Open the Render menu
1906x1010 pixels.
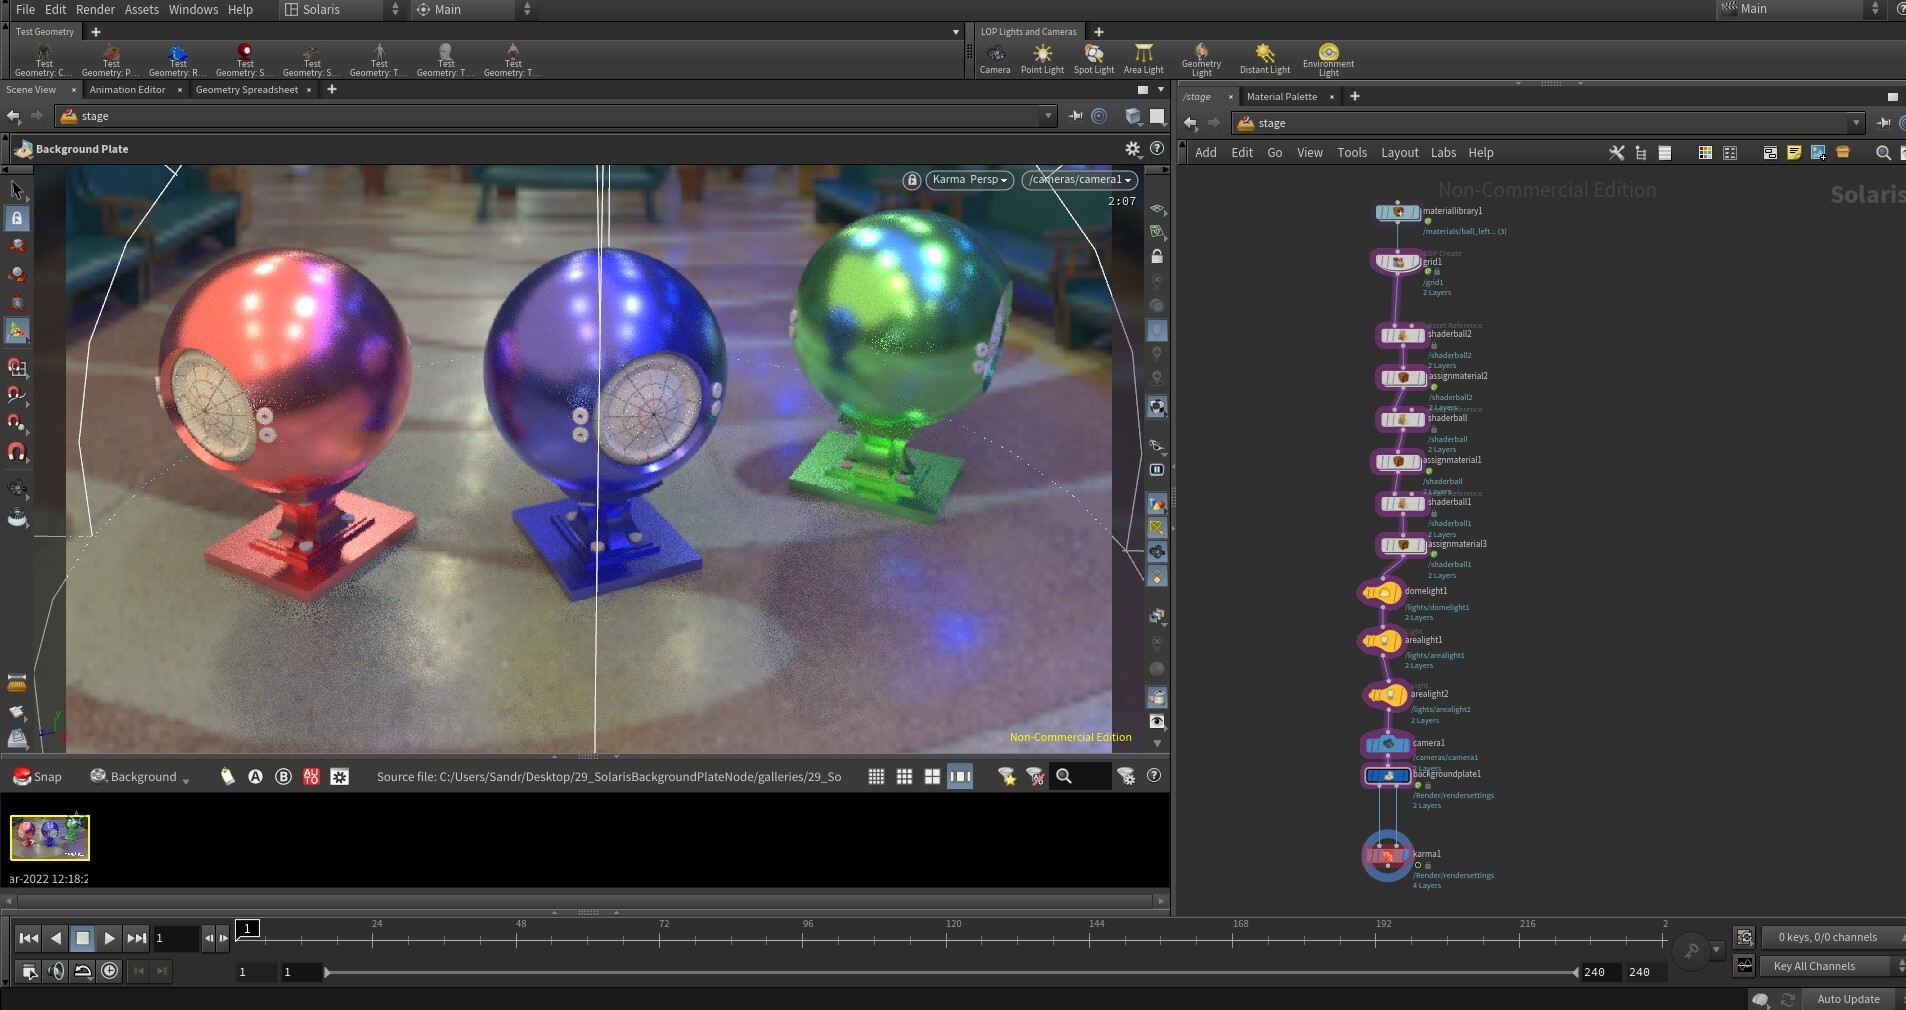(x=96, y=10)
